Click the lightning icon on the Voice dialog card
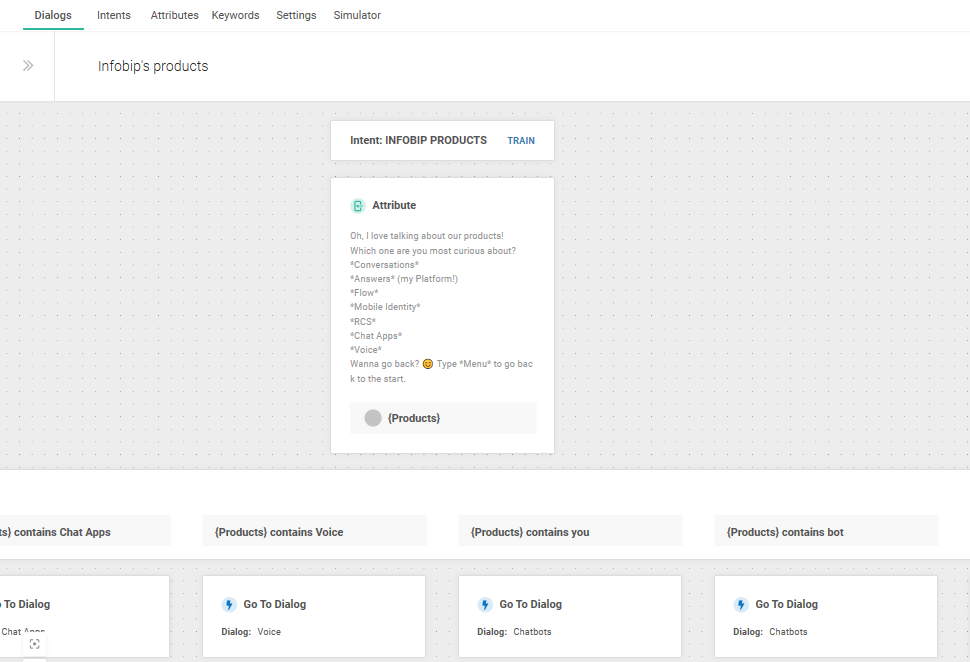 coord(229,605)
